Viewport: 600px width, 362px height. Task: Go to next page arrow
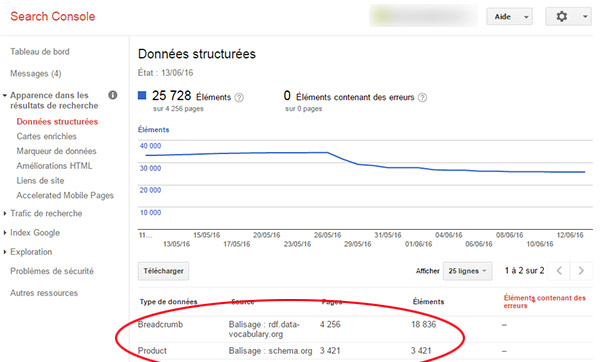coord(581,271)
